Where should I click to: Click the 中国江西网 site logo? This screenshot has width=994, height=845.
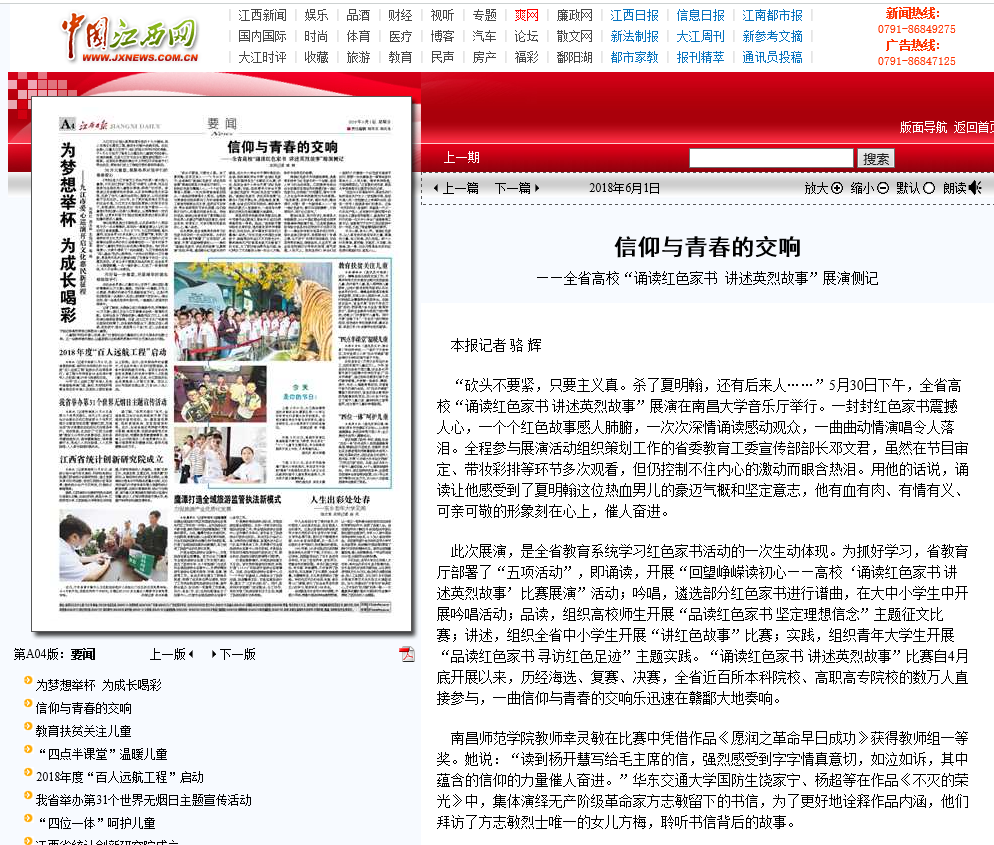point(128,39)
